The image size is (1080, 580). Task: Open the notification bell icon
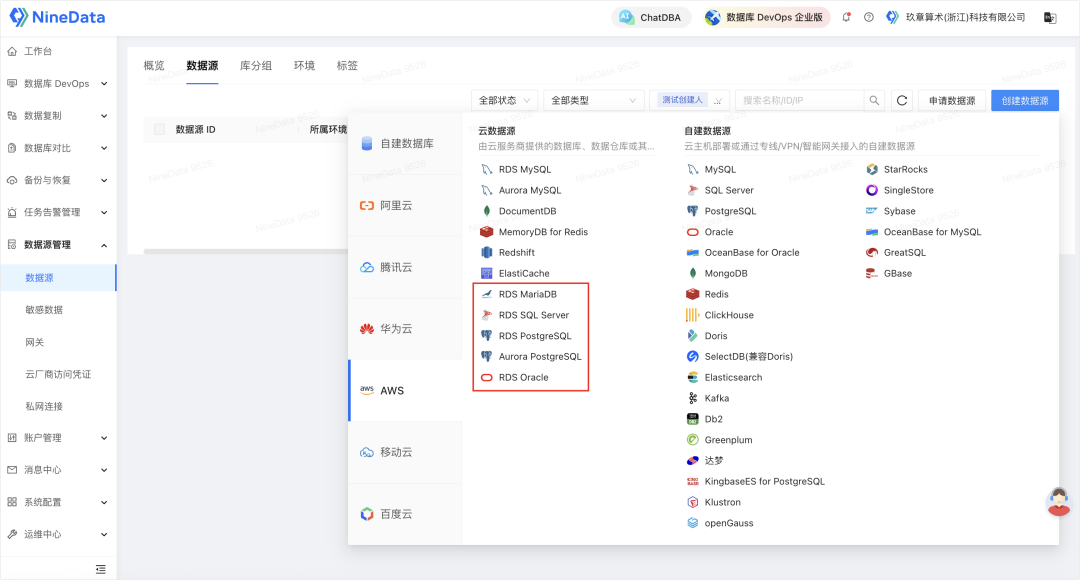click(847, 18)
